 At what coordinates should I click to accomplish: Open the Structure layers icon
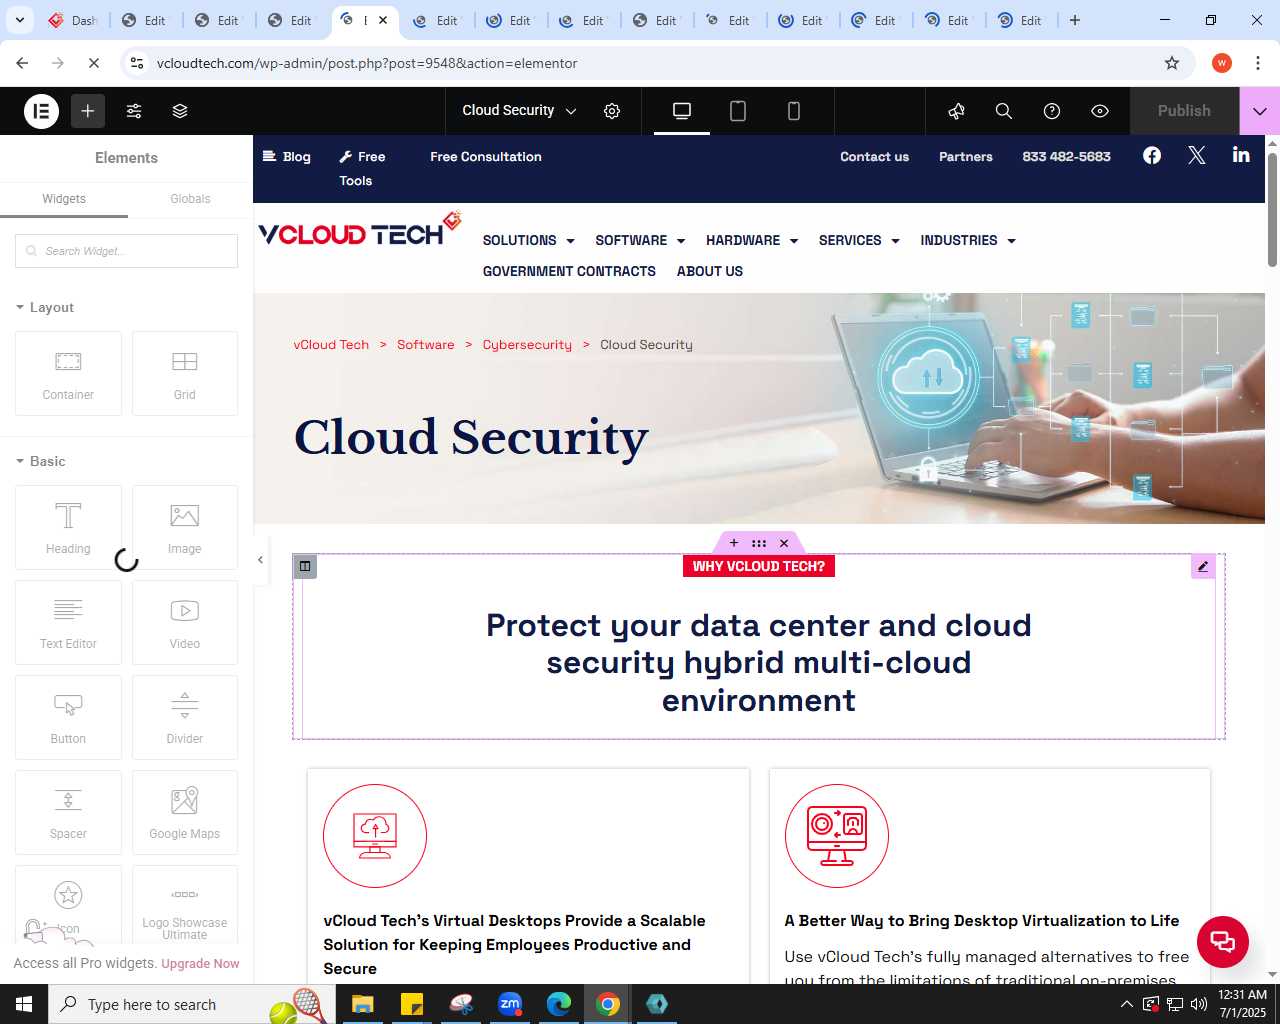tap(180, 111)
